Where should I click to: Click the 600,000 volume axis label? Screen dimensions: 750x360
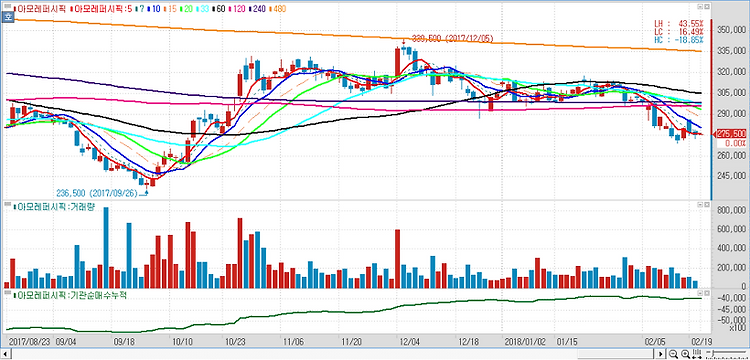[731, 229]
